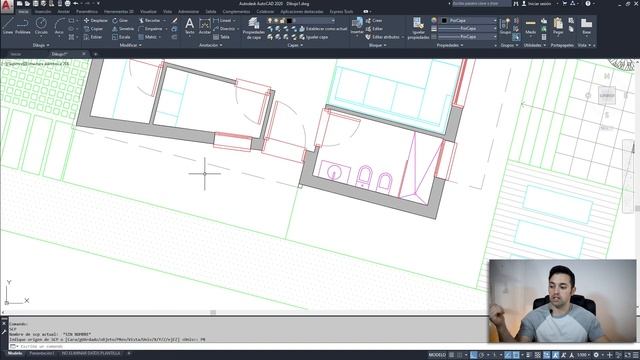Screen dimensions: 640x360
Task: Select the Línea draw tool
Action: click(8, 25)
